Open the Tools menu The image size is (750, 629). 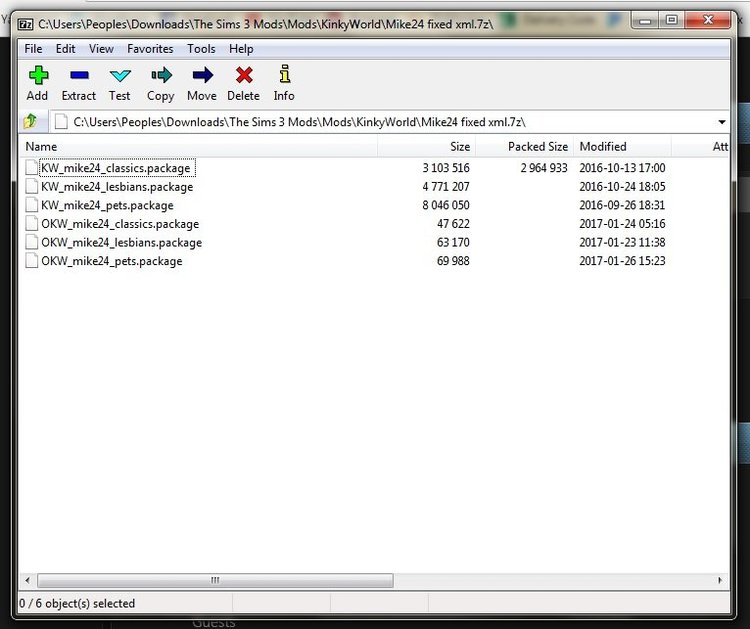[201, 49]
